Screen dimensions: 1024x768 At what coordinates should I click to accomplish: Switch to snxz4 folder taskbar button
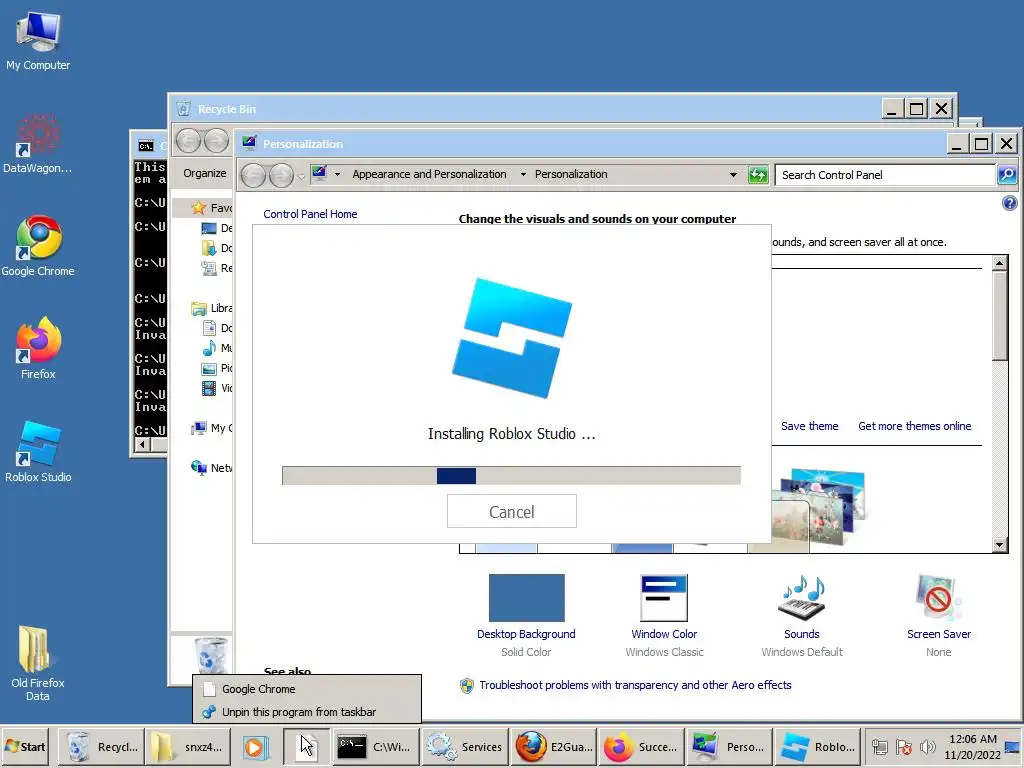188,746
